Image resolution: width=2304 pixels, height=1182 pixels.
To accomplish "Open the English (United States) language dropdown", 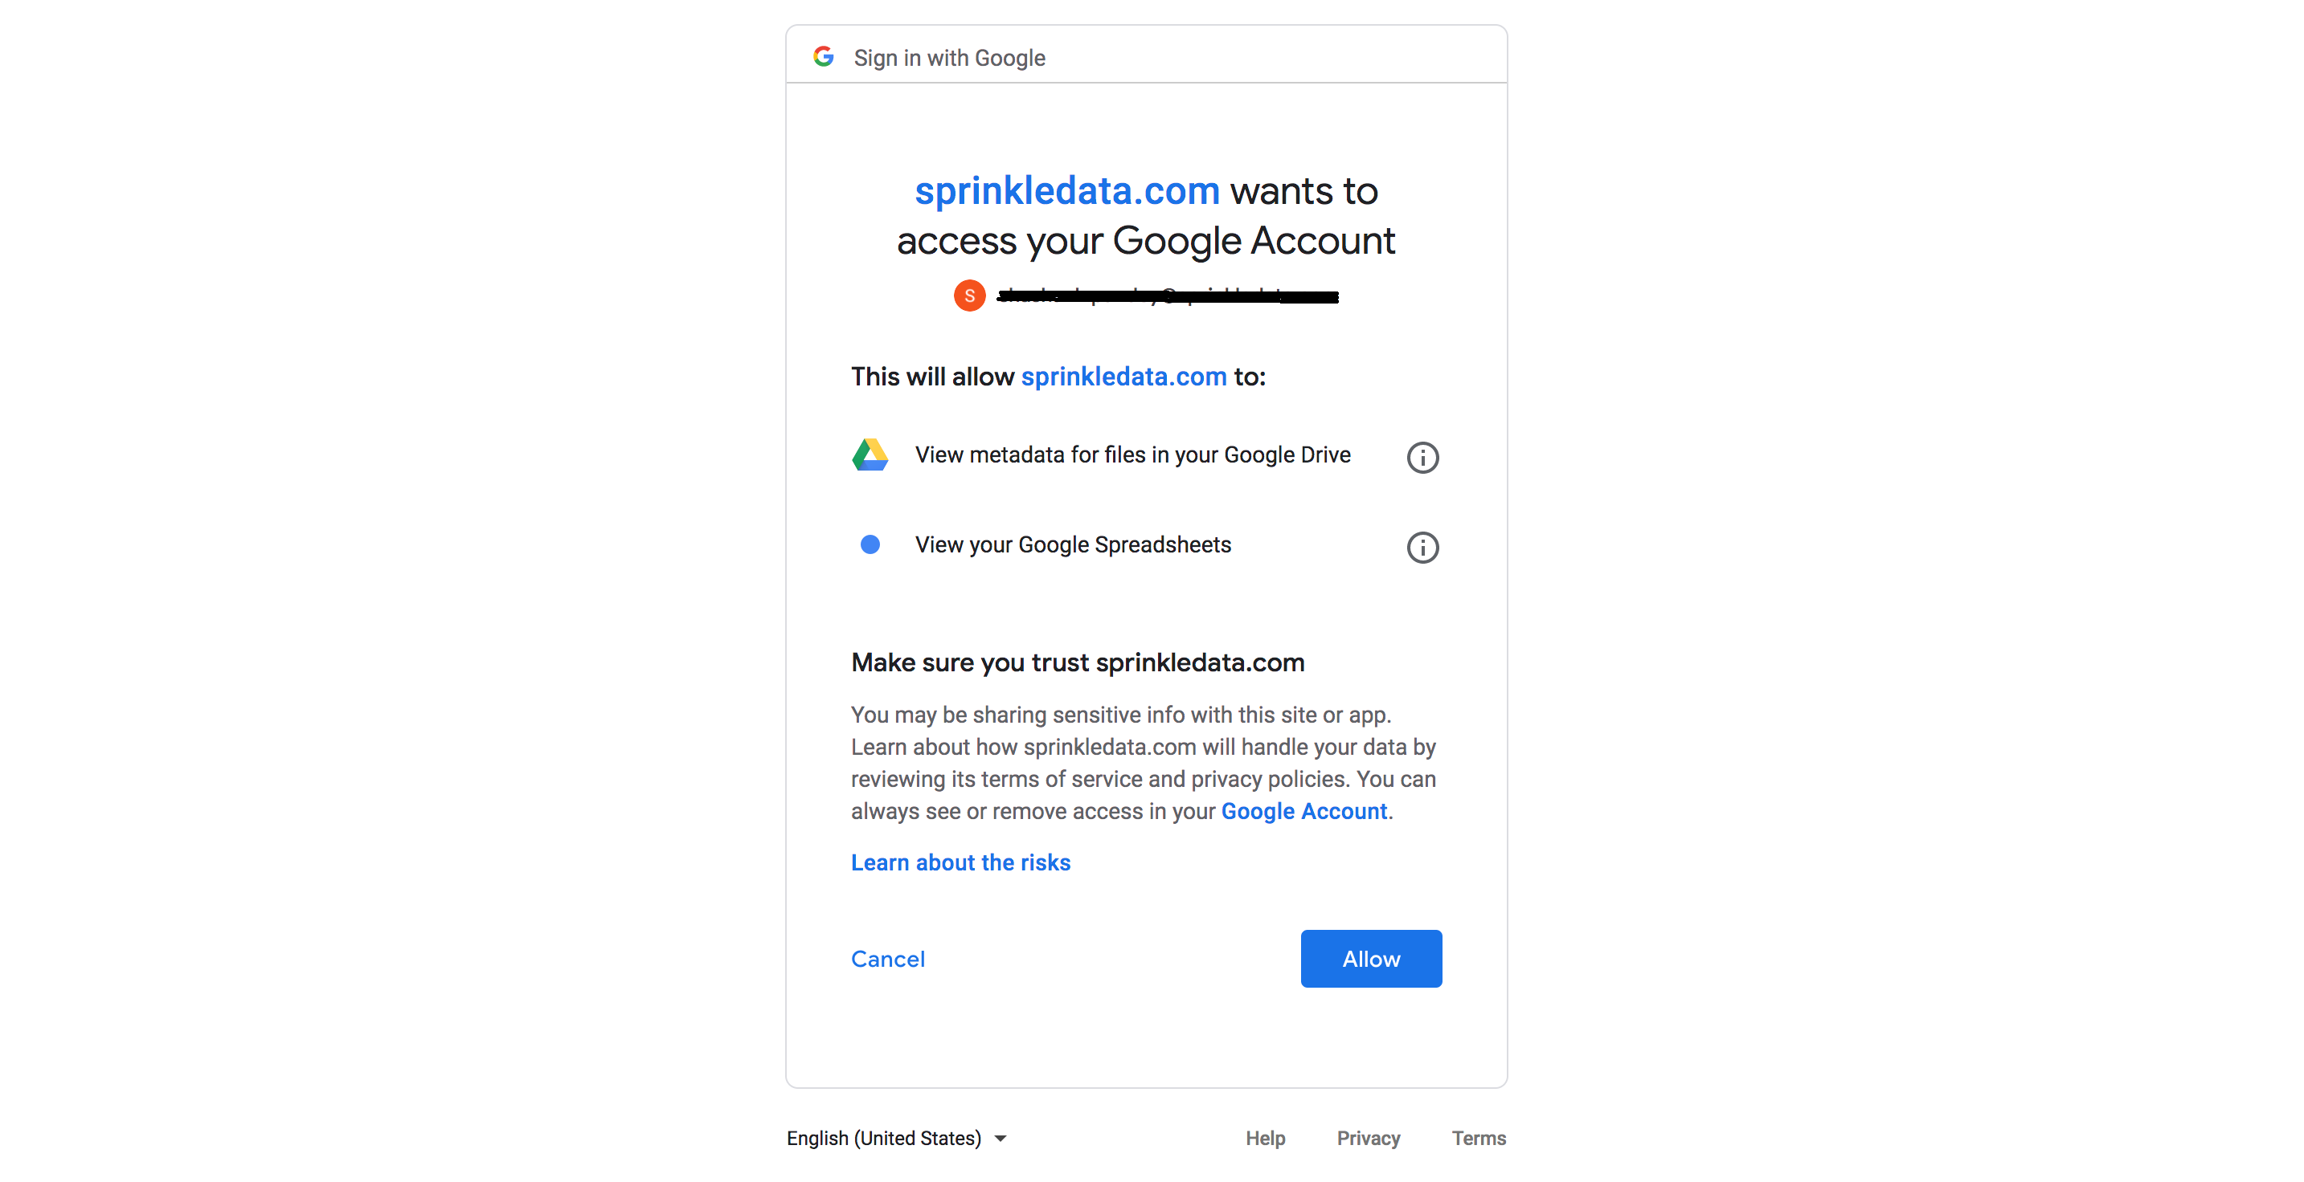I will click(x=896, y=1138).
